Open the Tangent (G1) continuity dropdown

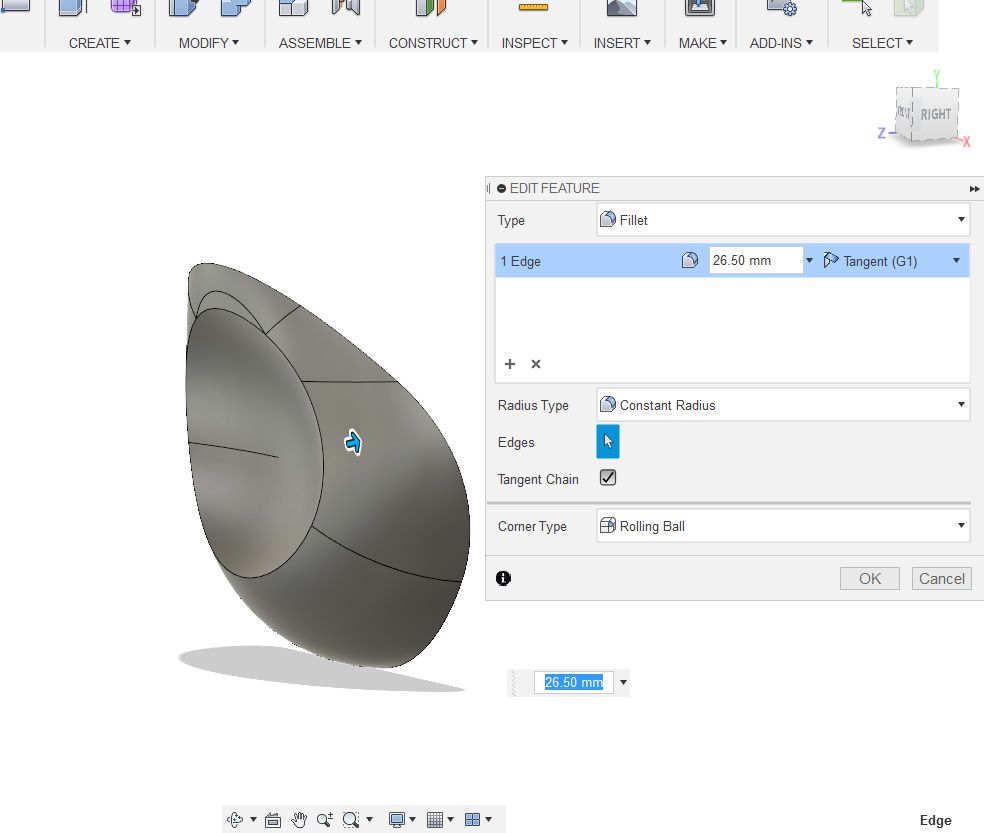[x=891, y=261]
